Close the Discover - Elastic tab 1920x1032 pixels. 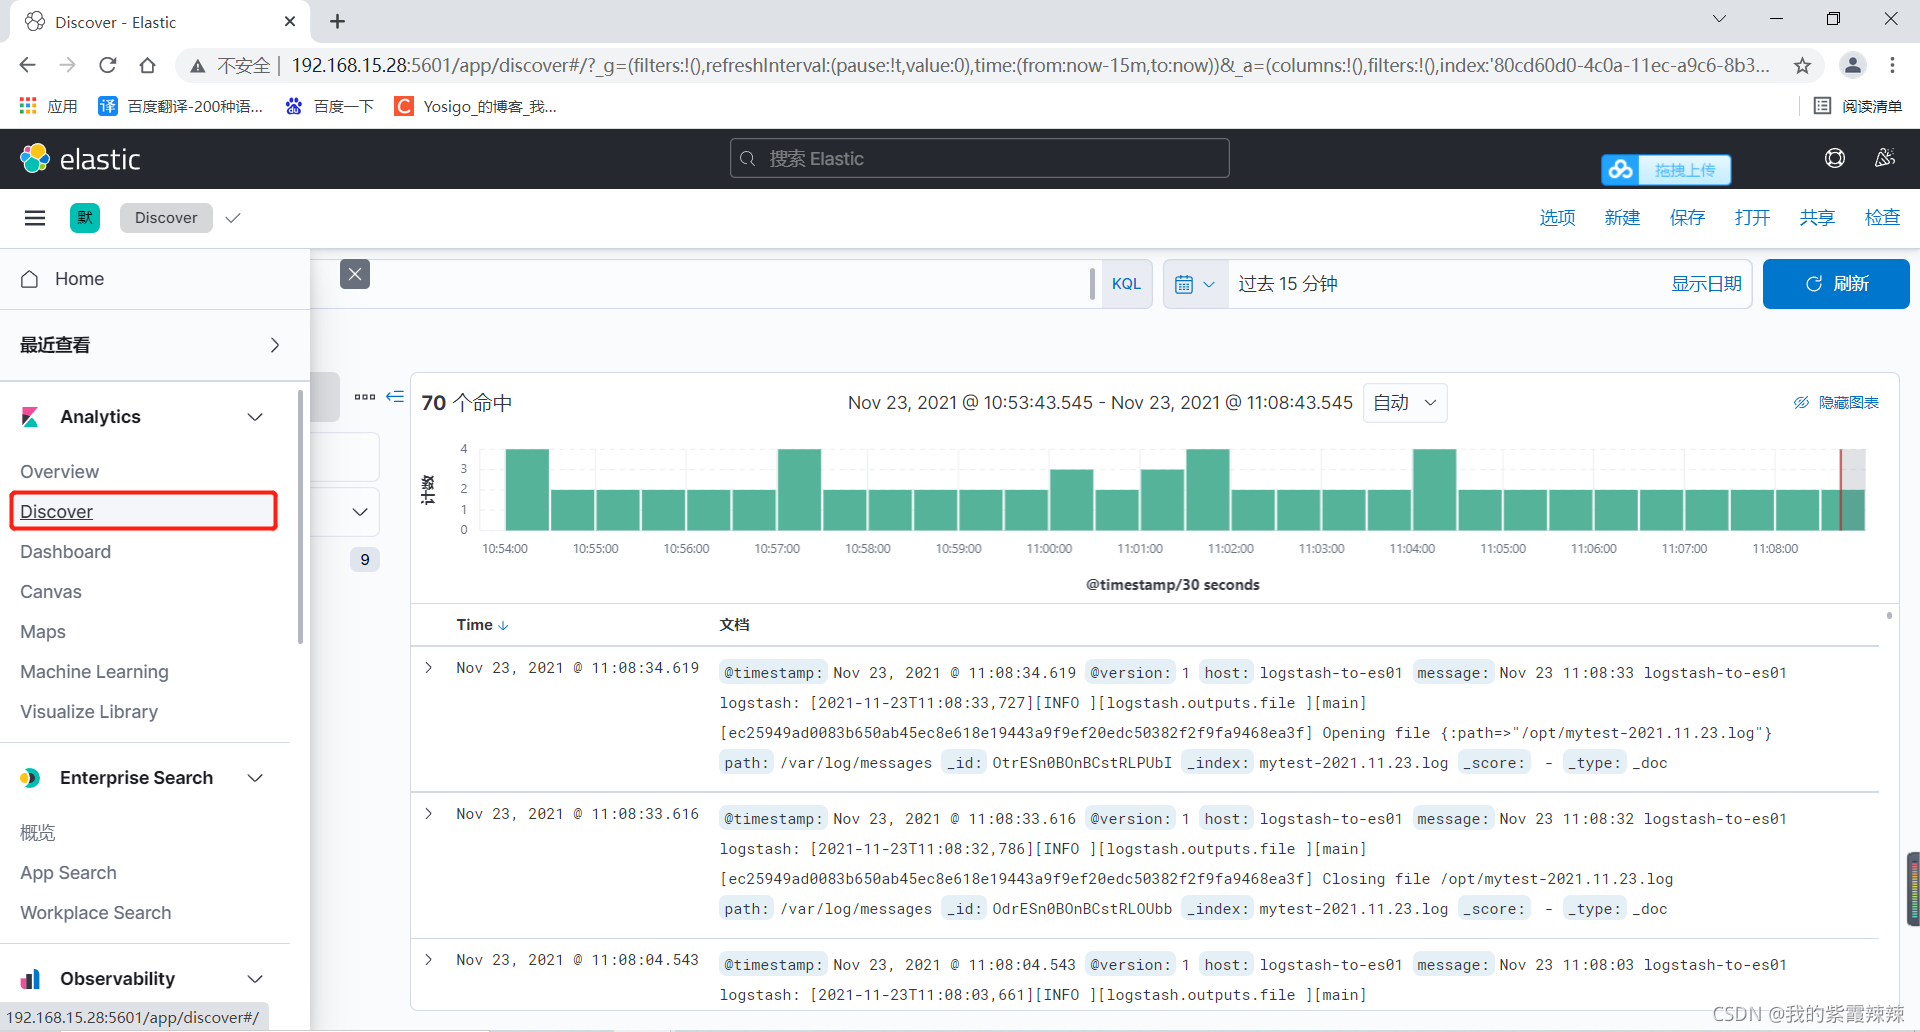(290, 21)
